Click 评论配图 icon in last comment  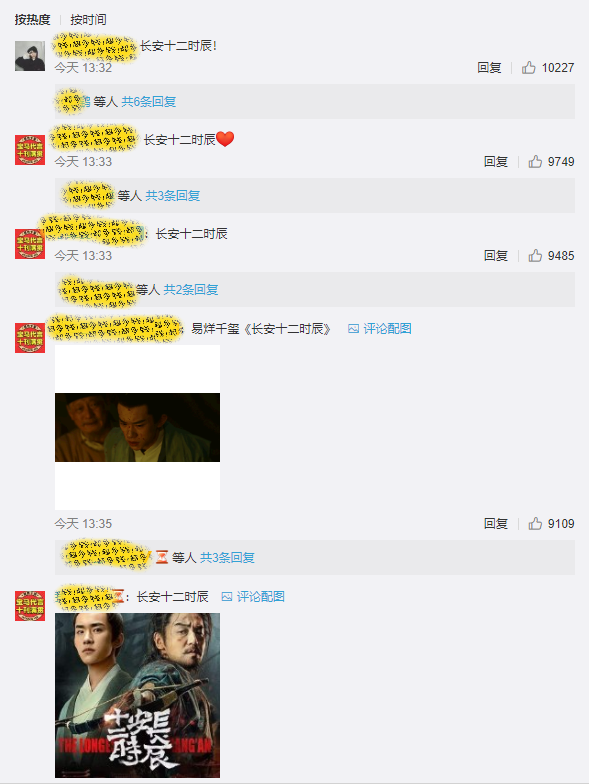227,596
